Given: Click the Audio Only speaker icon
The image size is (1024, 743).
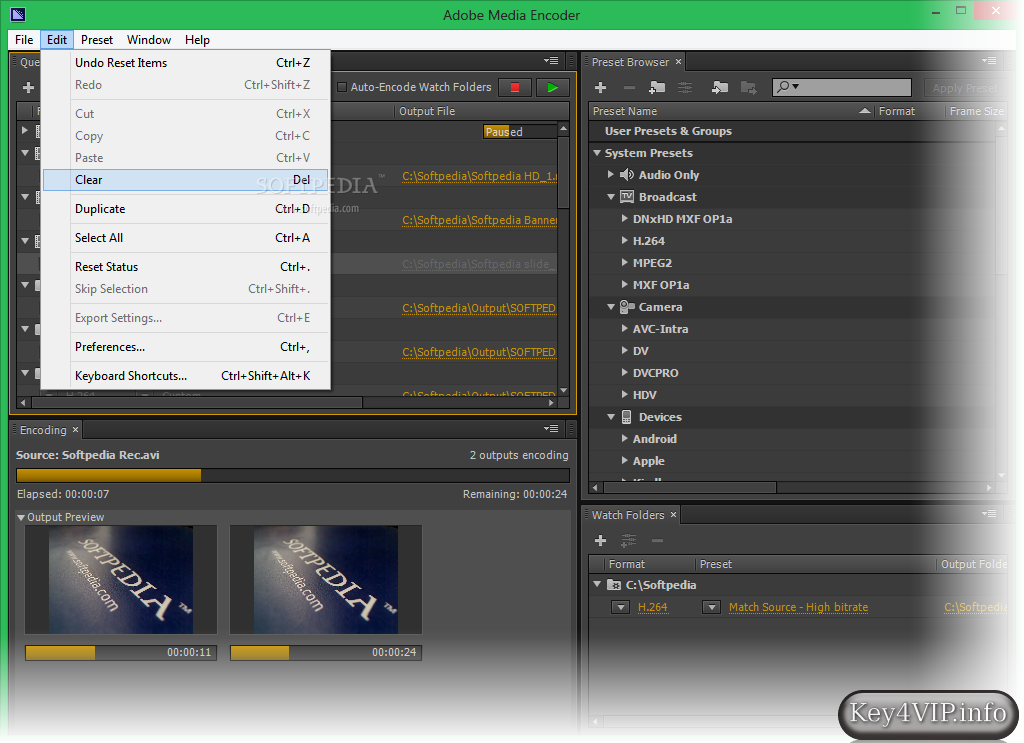Looking at the screenshot, I should (626, 174).
